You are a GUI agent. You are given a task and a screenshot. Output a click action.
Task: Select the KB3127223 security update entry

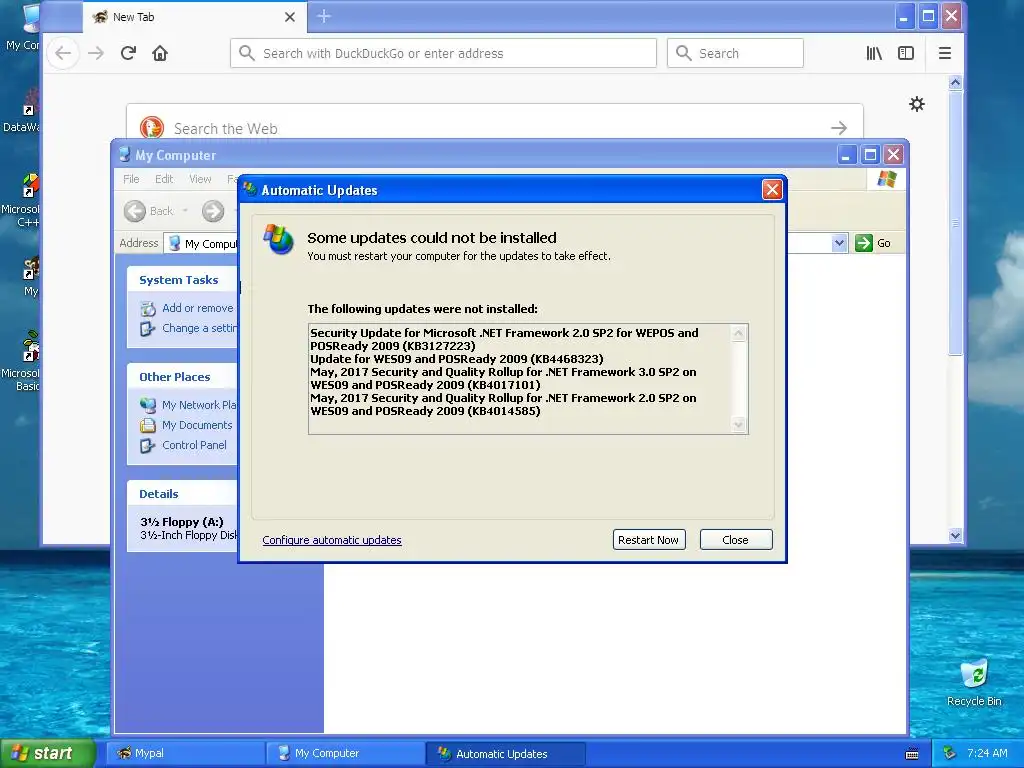click(x=504, y=340)
